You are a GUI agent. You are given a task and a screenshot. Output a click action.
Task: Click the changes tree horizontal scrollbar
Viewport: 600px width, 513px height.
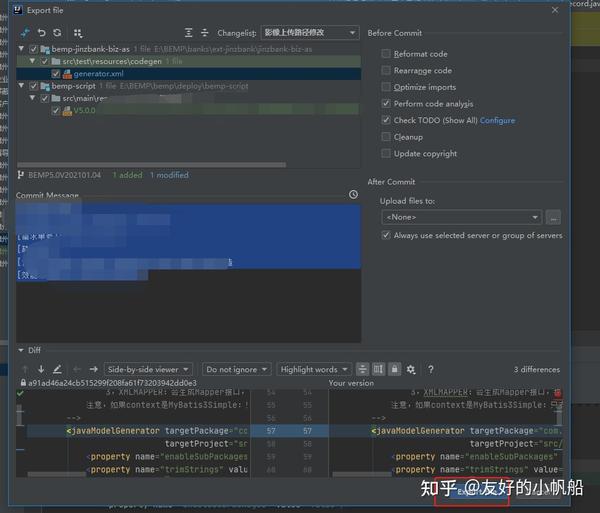pyautogui.click(x=152, y=165)
